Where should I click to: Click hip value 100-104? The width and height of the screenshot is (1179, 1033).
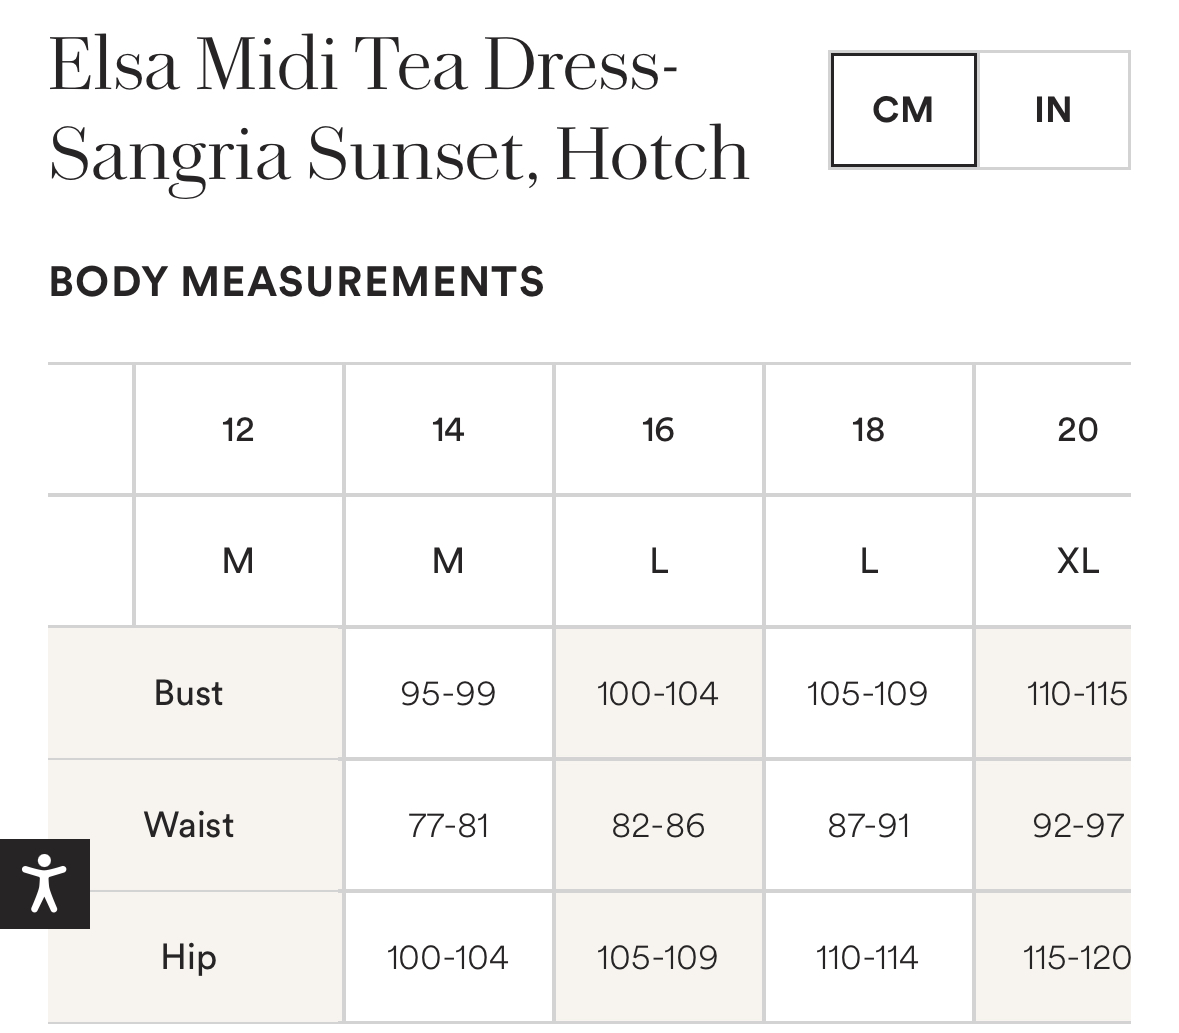pyautogui.click(x=448, y=957)
